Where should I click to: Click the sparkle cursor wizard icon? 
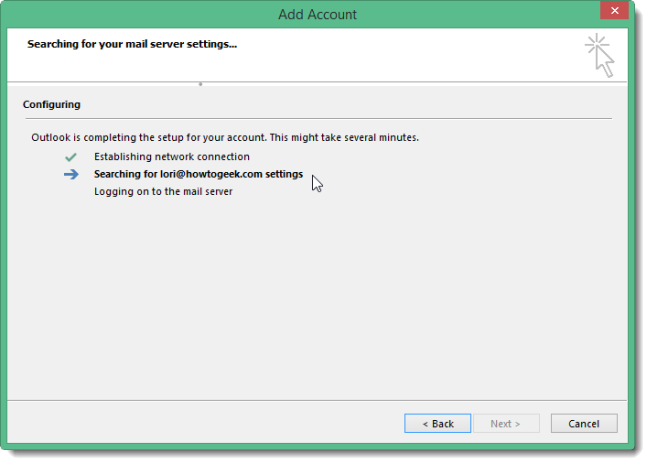click(x=599, y=54)
